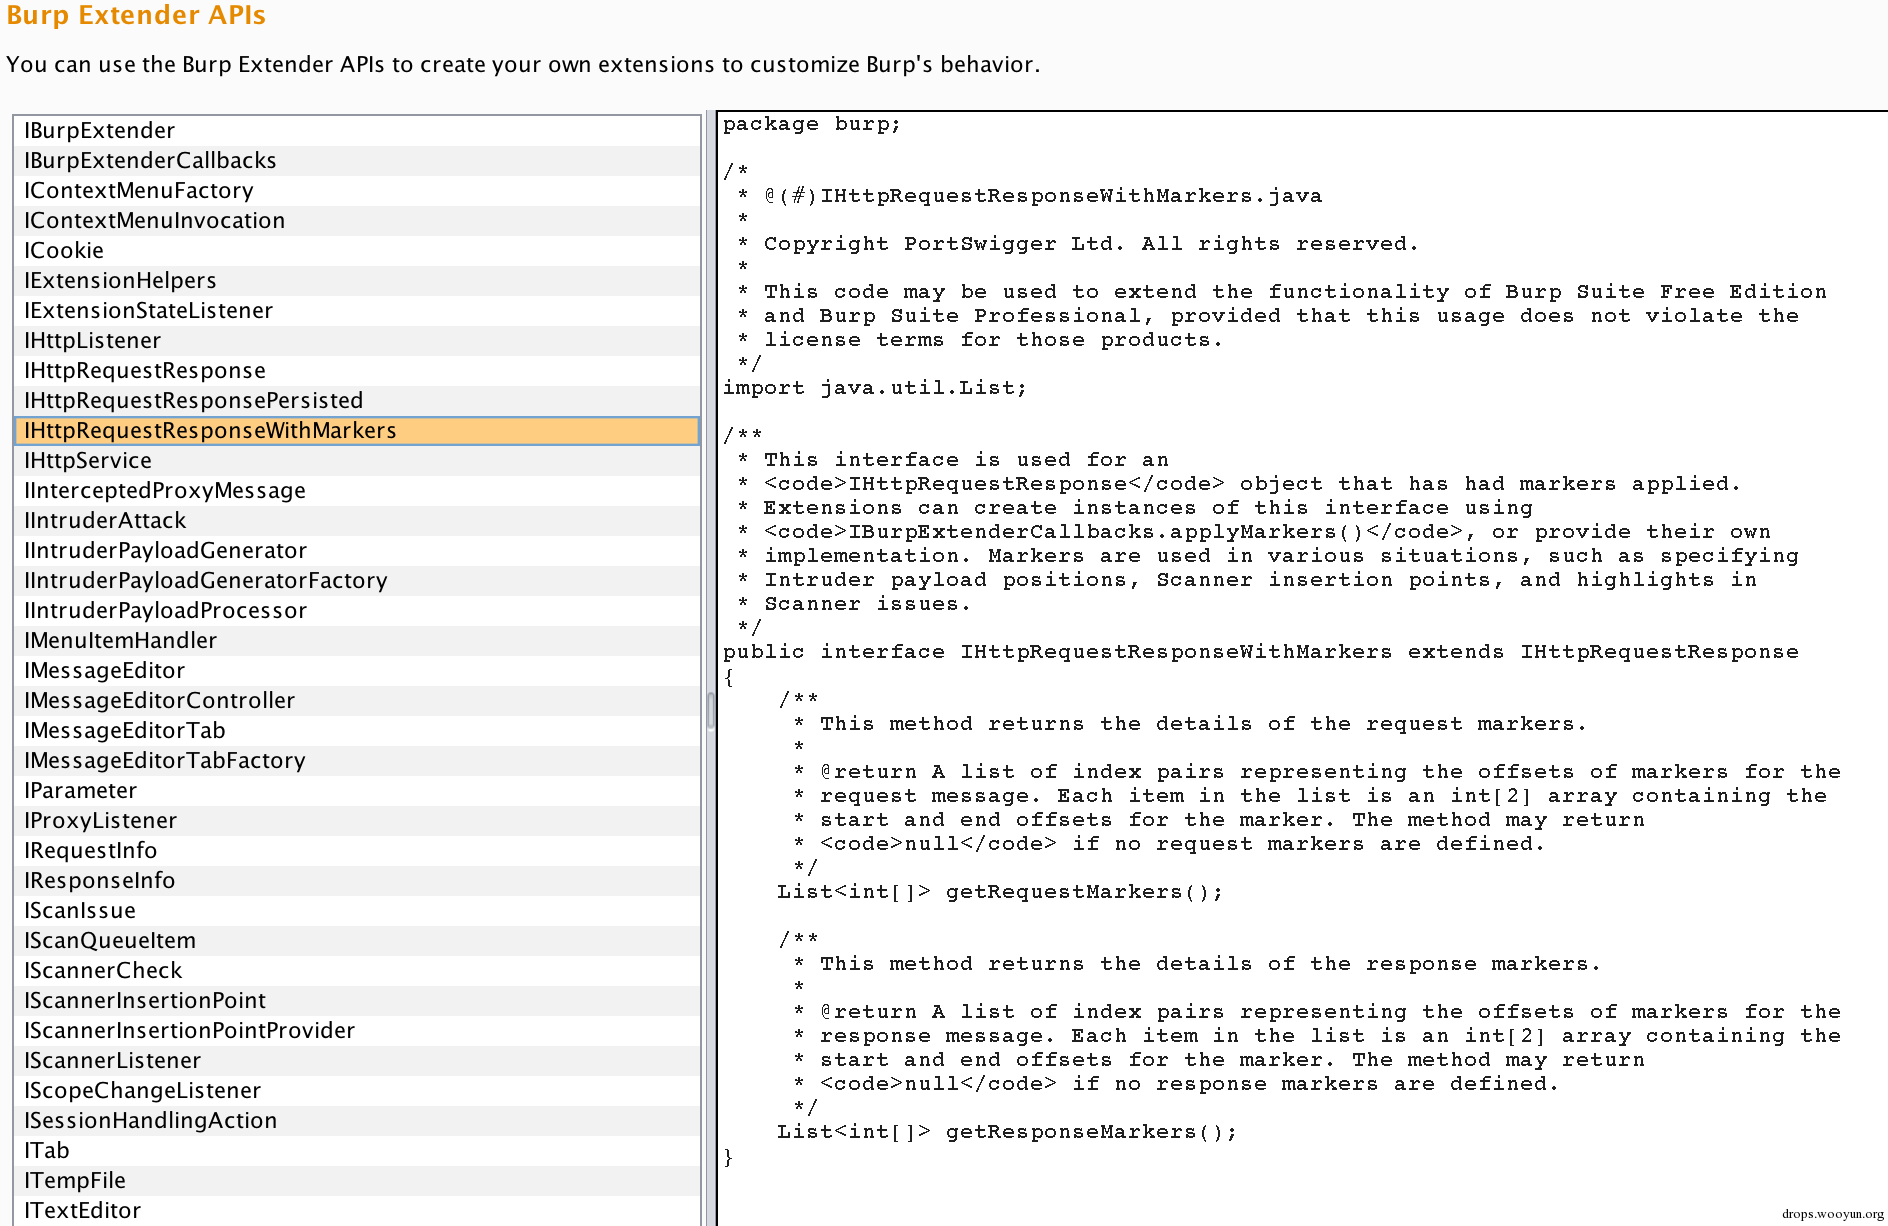
Task: Open the IParameter interface
Action: click(357, 791)
